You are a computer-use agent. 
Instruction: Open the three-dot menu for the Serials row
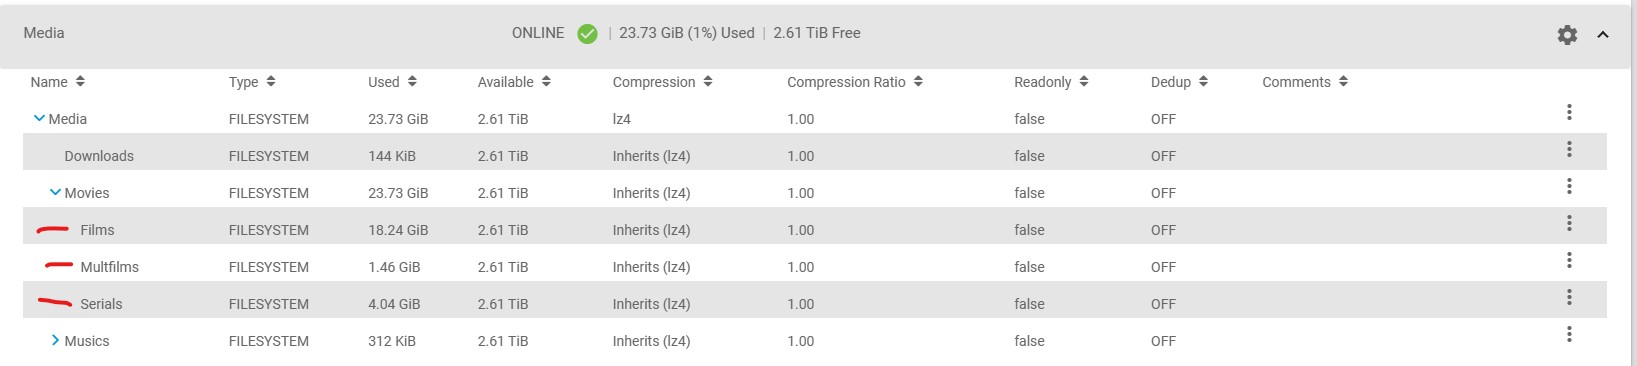coord(1569,297)
